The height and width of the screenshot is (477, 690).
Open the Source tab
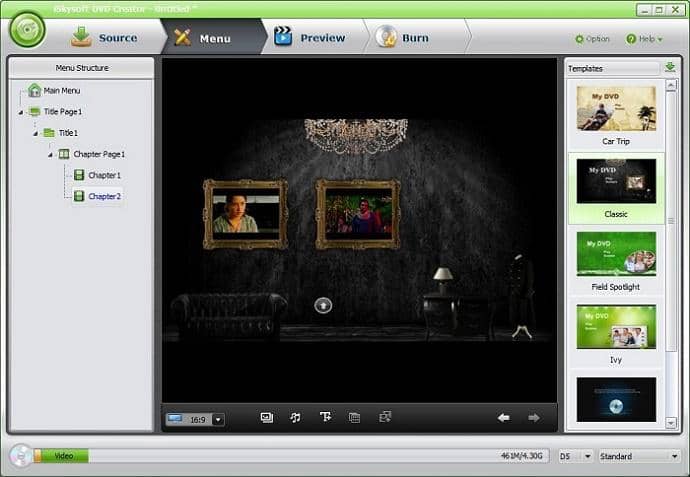(x=104, y=37)
